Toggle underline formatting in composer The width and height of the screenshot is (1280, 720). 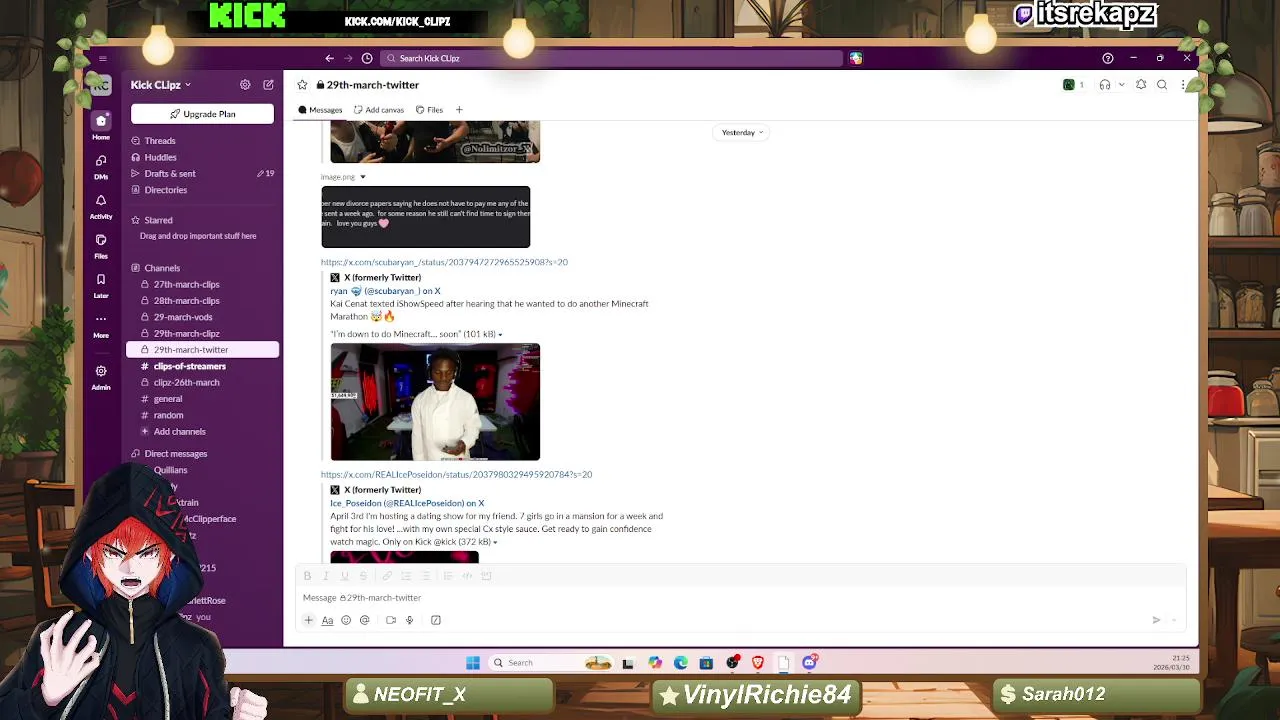coord(344,576)
